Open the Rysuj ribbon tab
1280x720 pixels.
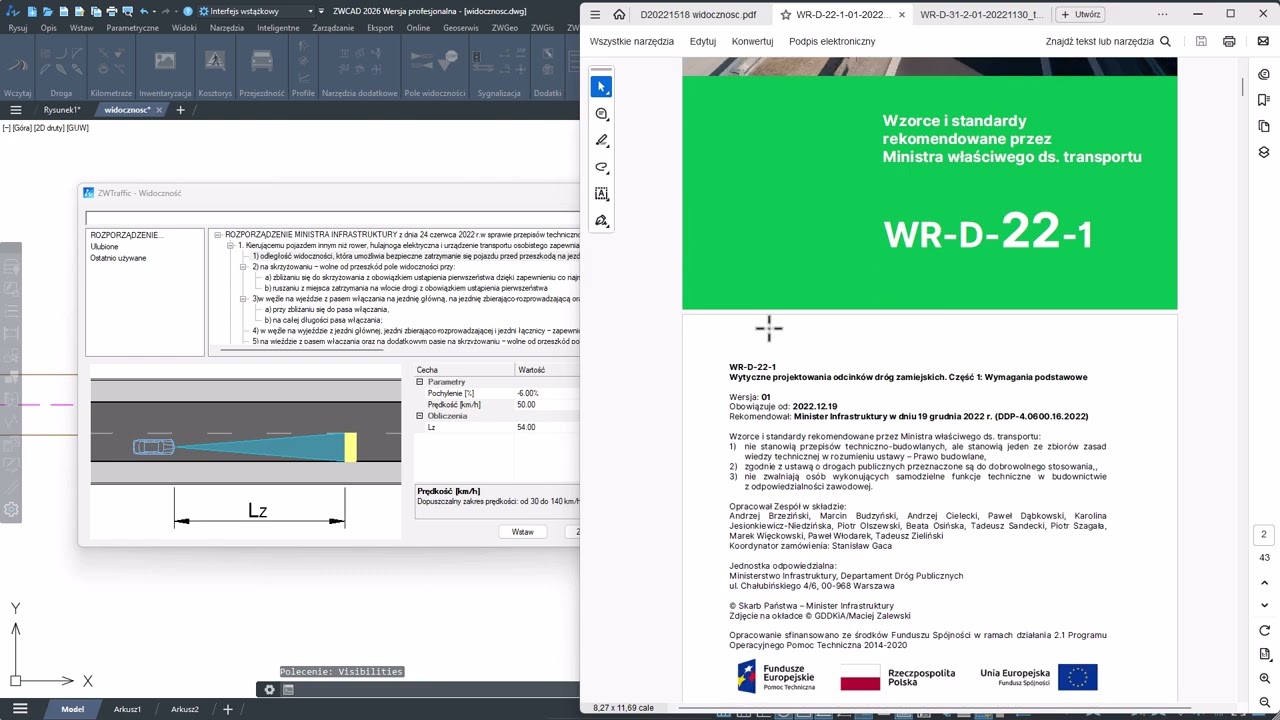[17, 28]
